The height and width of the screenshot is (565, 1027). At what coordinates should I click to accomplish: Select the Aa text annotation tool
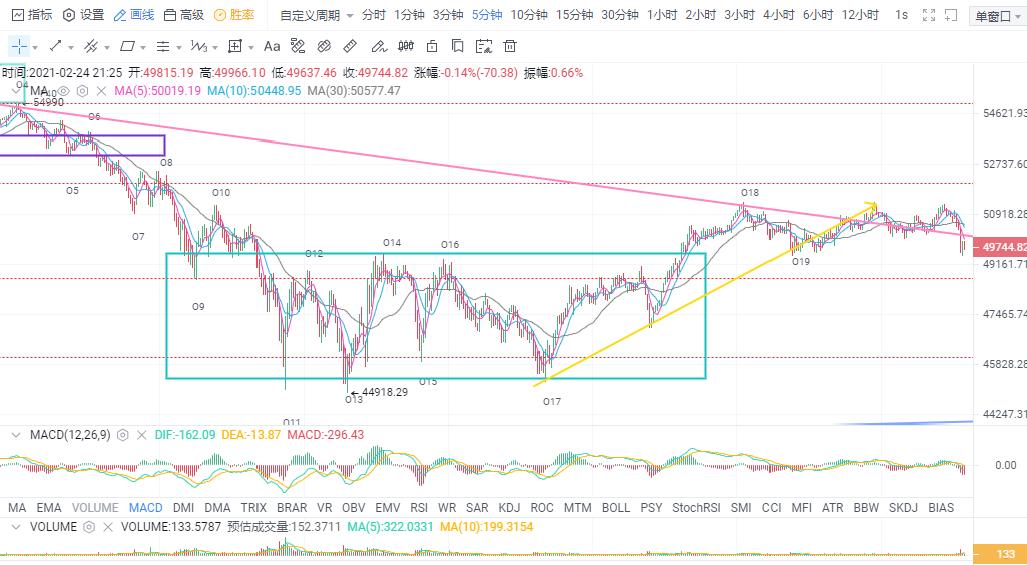[272, 46]
